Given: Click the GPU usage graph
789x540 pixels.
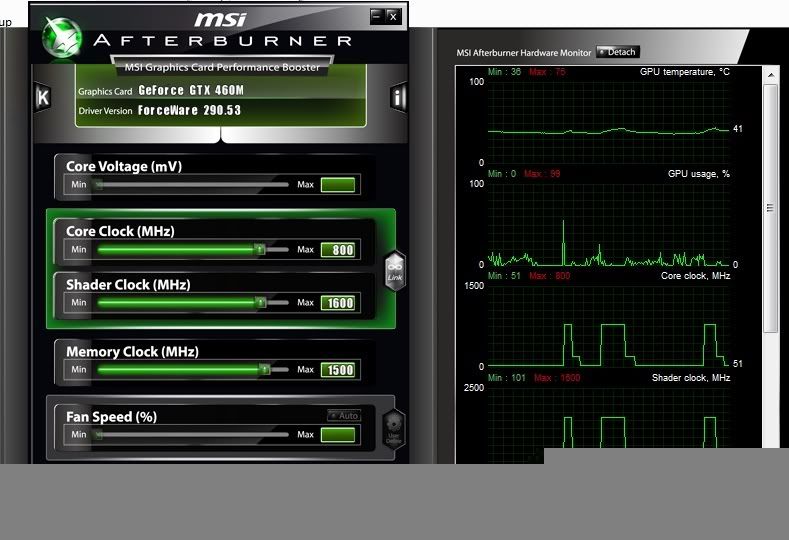Looking at the screenshot, I should (x=608, y=224).
